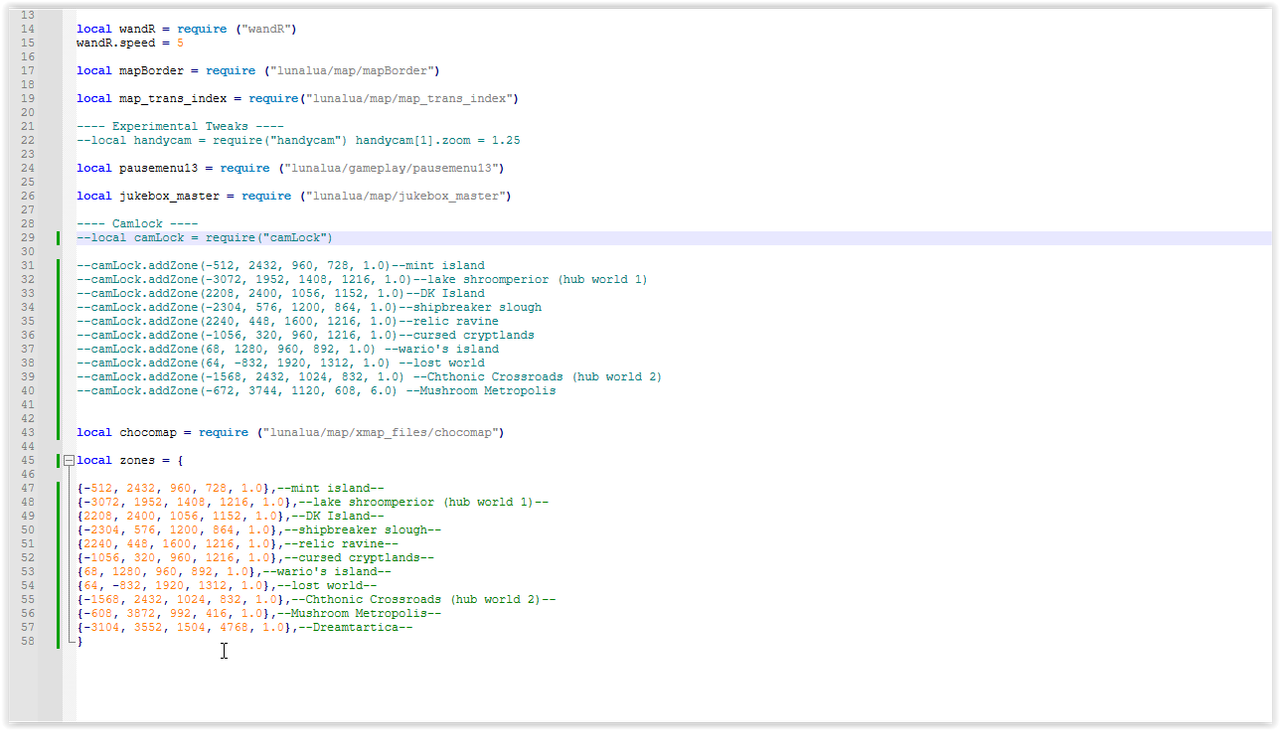1280x730 pixels.
Task: Click the text 'local wandR = require ("wandR")'
Action: [186, 29]
